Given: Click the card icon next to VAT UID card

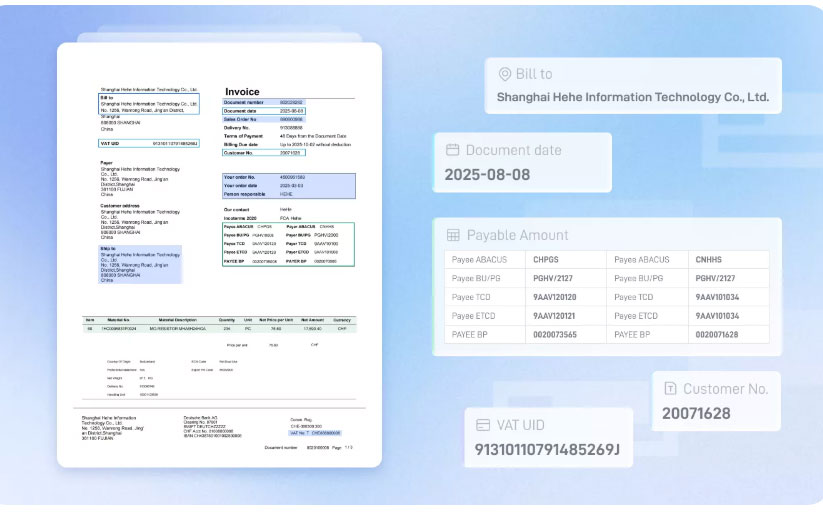Looking at the screenshot, I should point(483,425).
